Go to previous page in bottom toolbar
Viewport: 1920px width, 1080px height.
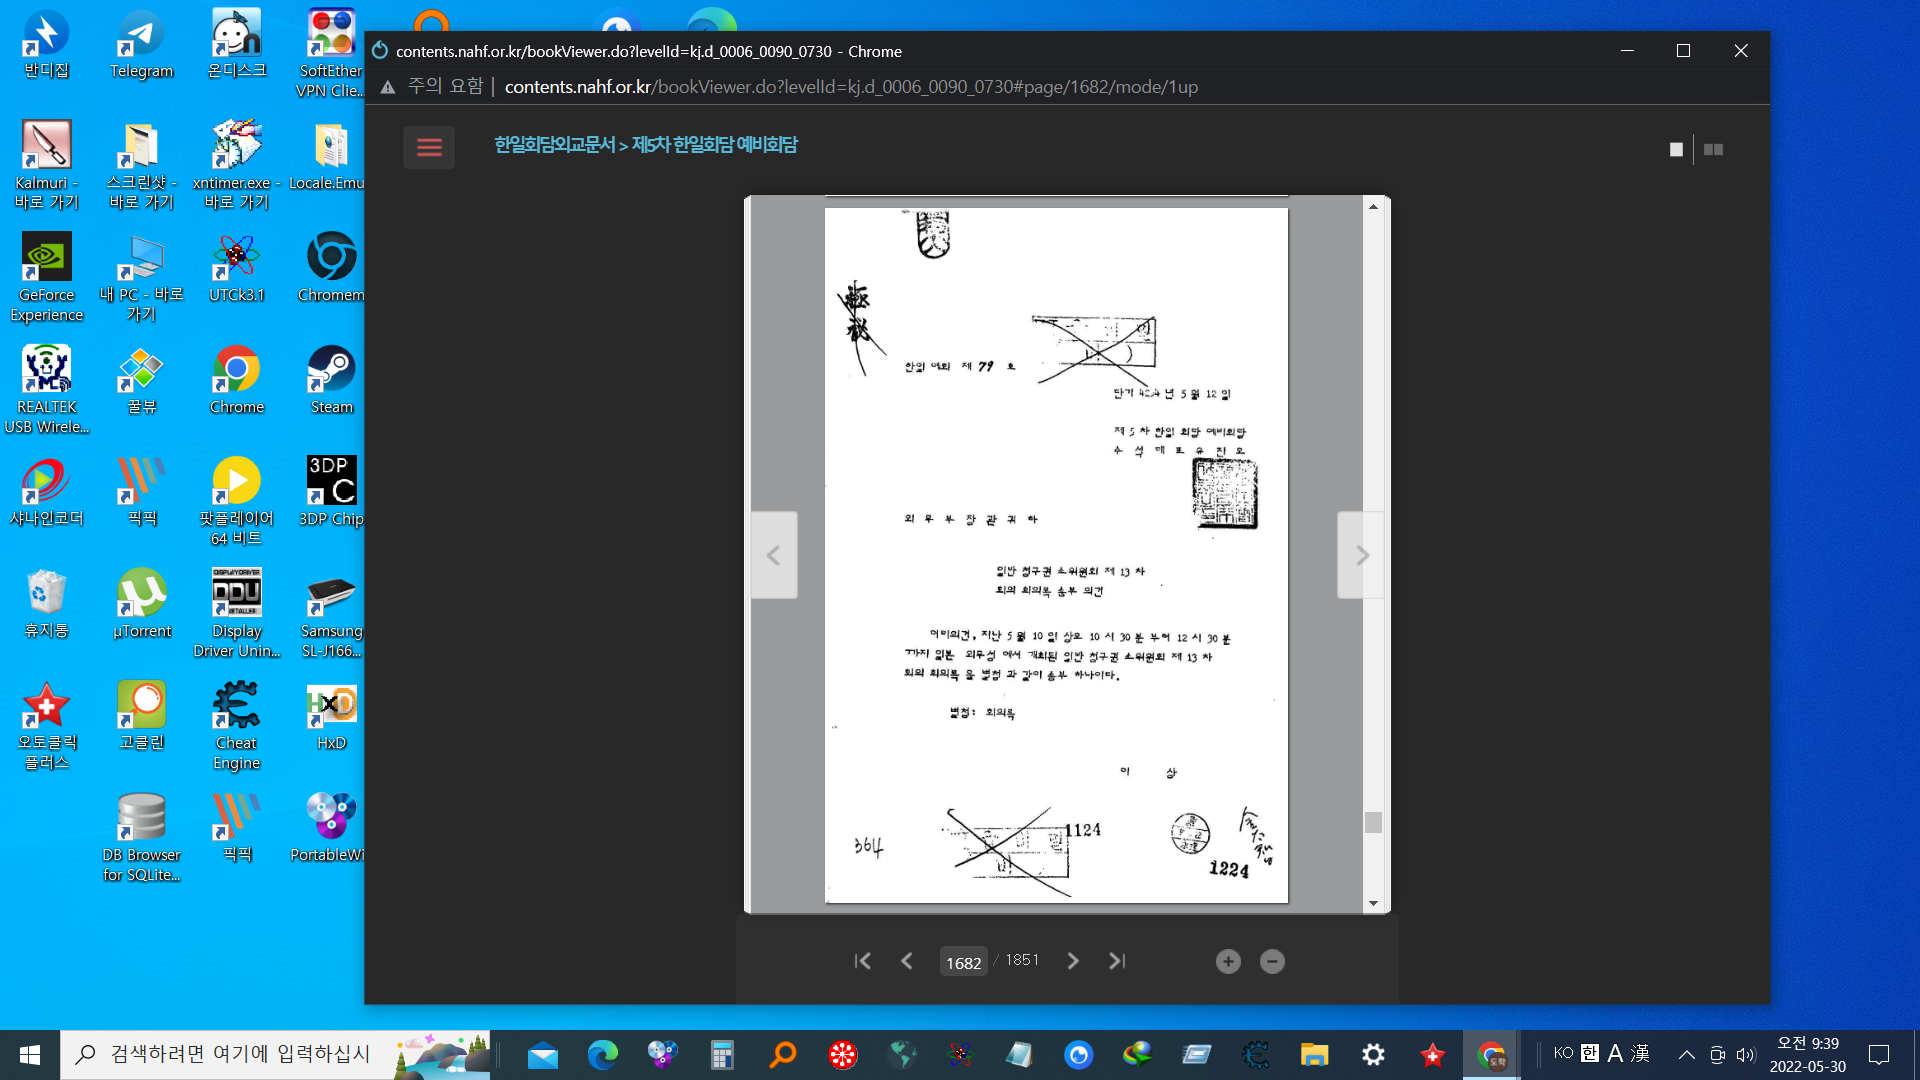[x=907, y=961]
